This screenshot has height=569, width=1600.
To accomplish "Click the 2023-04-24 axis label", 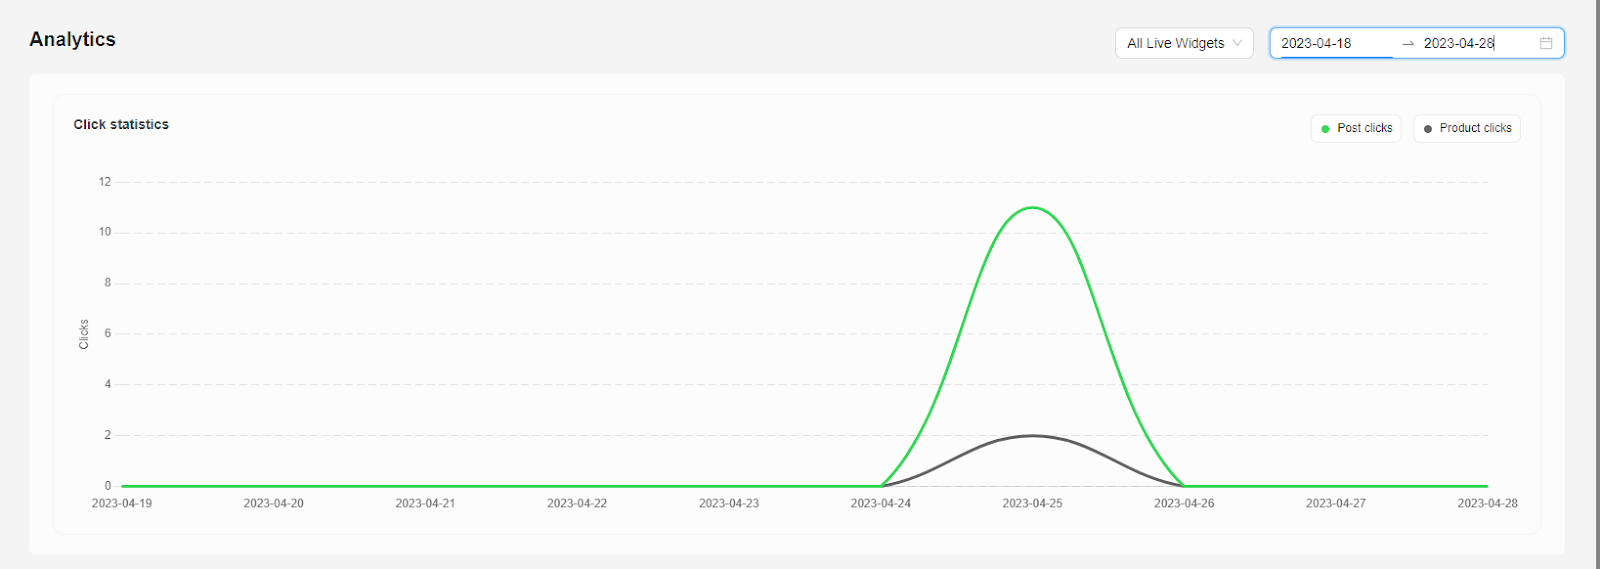I will pyautogui.click(x=881, y=503).
